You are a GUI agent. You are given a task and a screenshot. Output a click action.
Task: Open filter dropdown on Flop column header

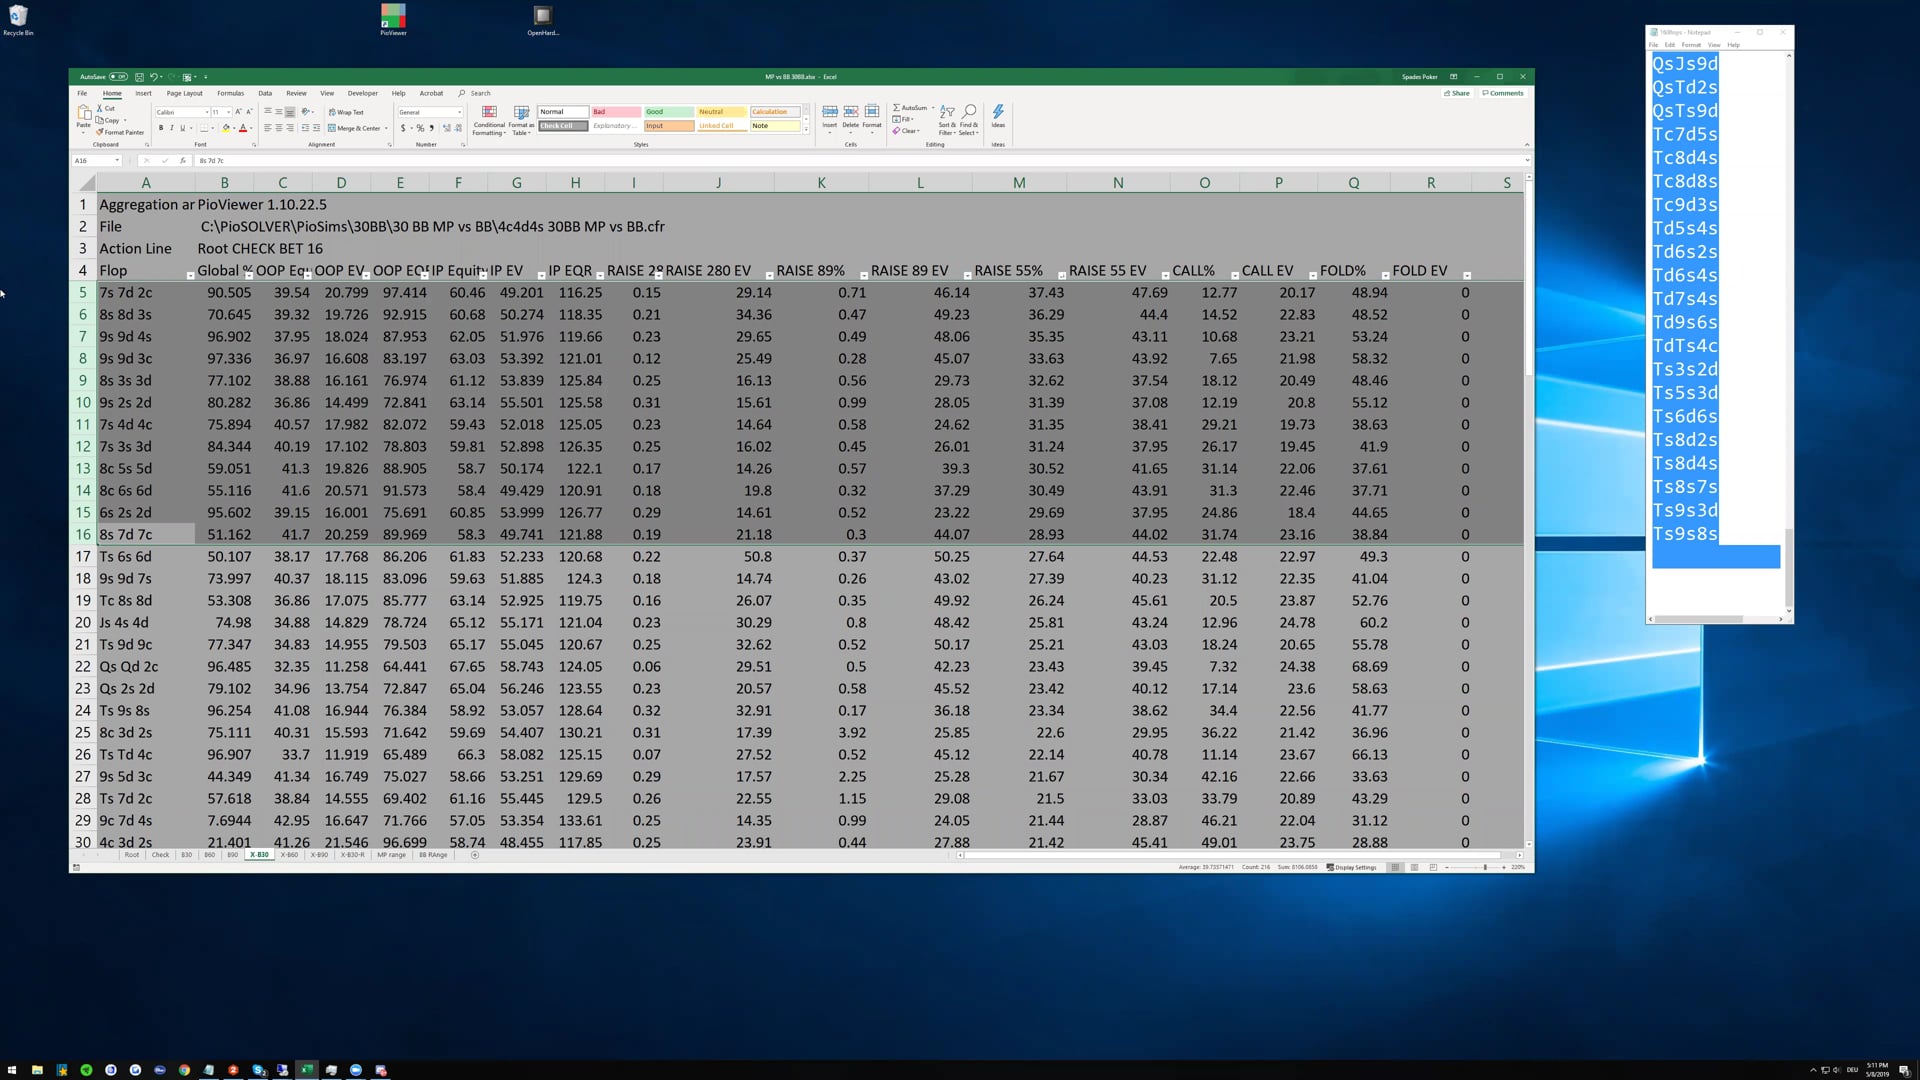click(x=190, y=275)
